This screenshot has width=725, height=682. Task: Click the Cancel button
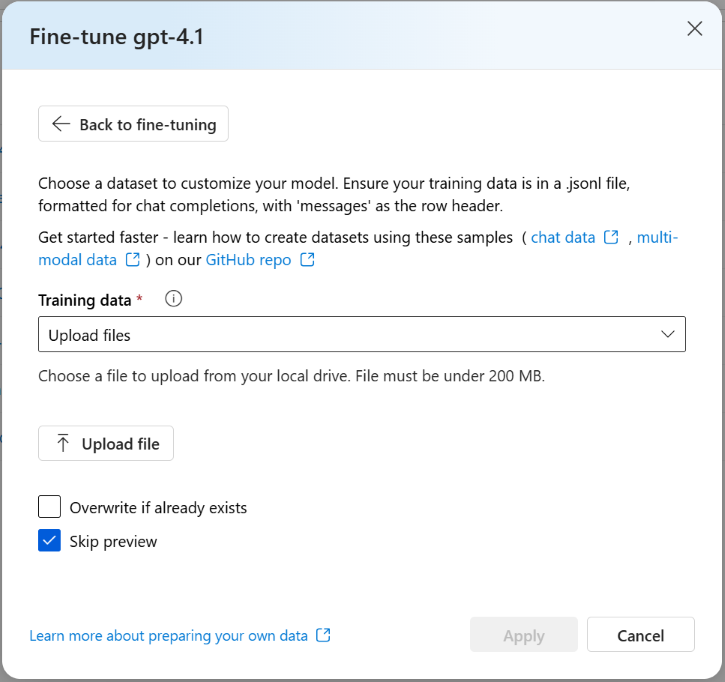(641, 634)
